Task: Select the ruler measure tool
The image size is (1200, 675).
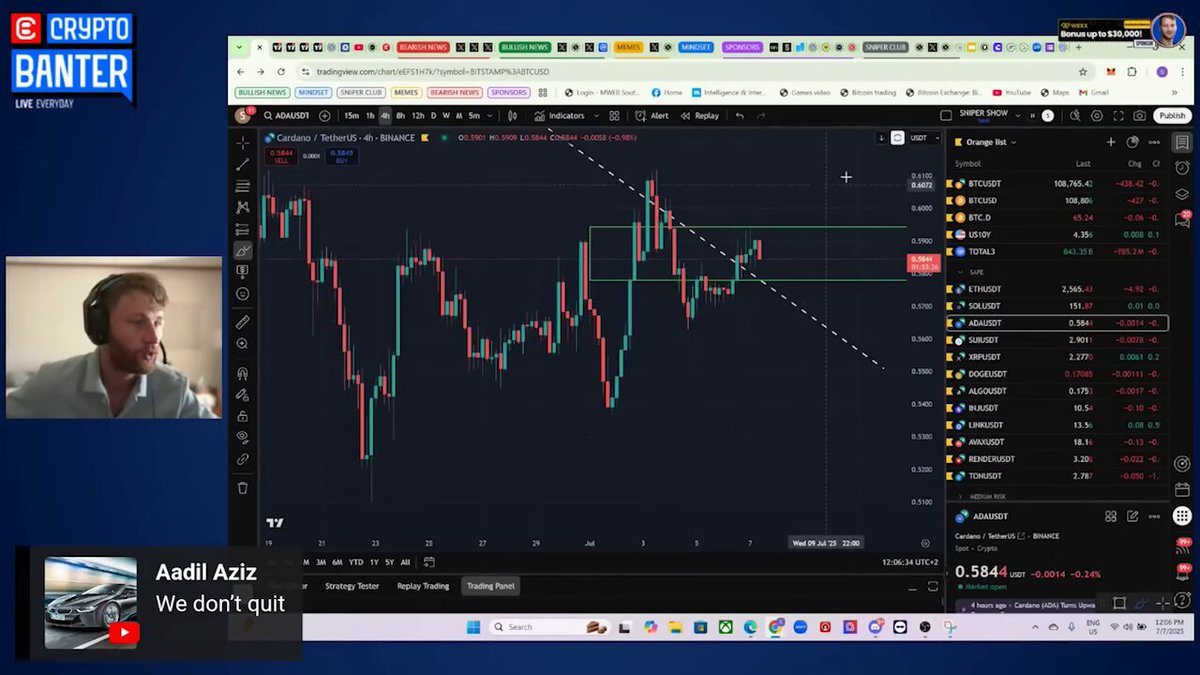Action: [242, 322]
